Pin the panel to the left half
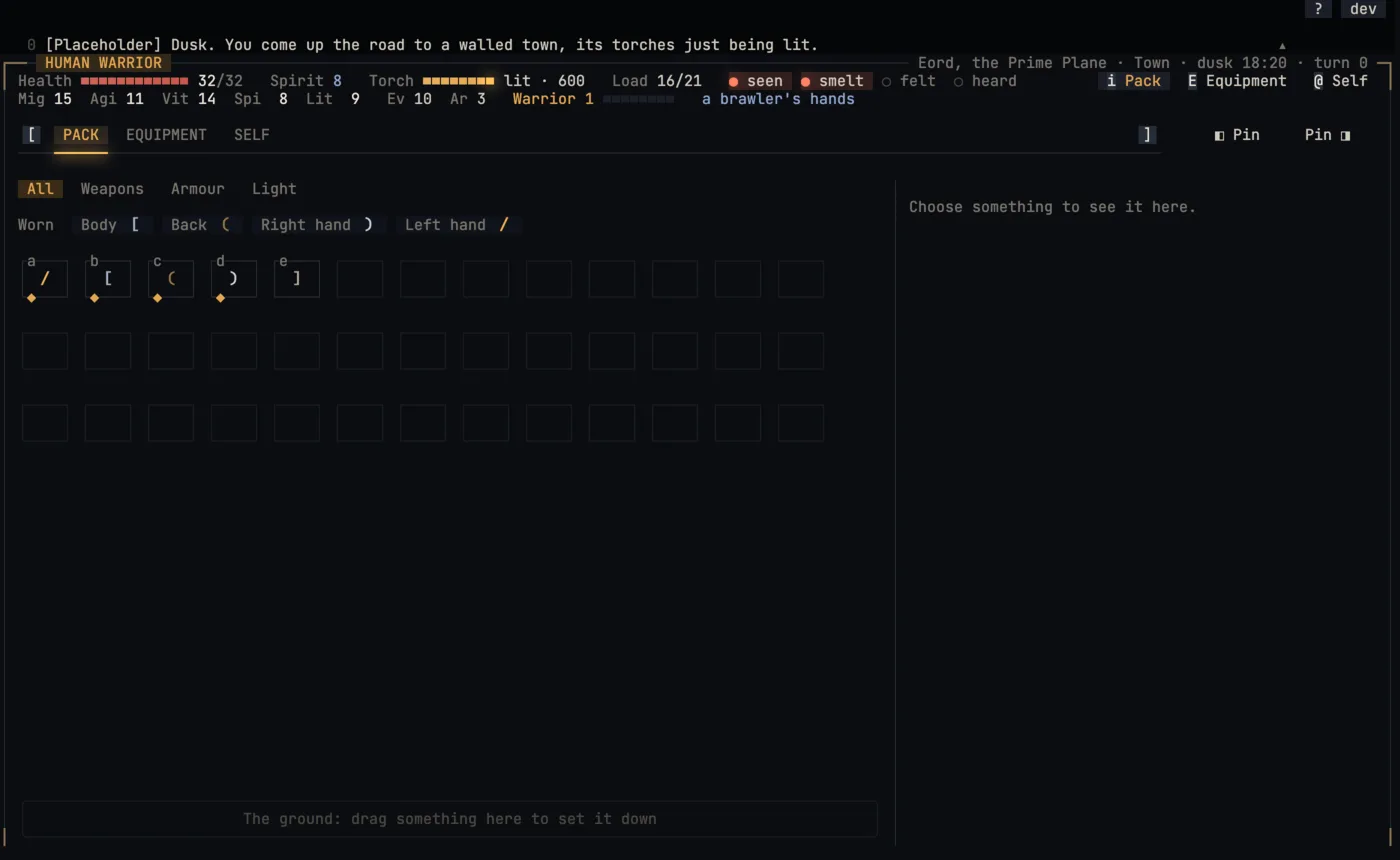The width and height of the screenshot is (1400, 860). (x=1237, y=135)
